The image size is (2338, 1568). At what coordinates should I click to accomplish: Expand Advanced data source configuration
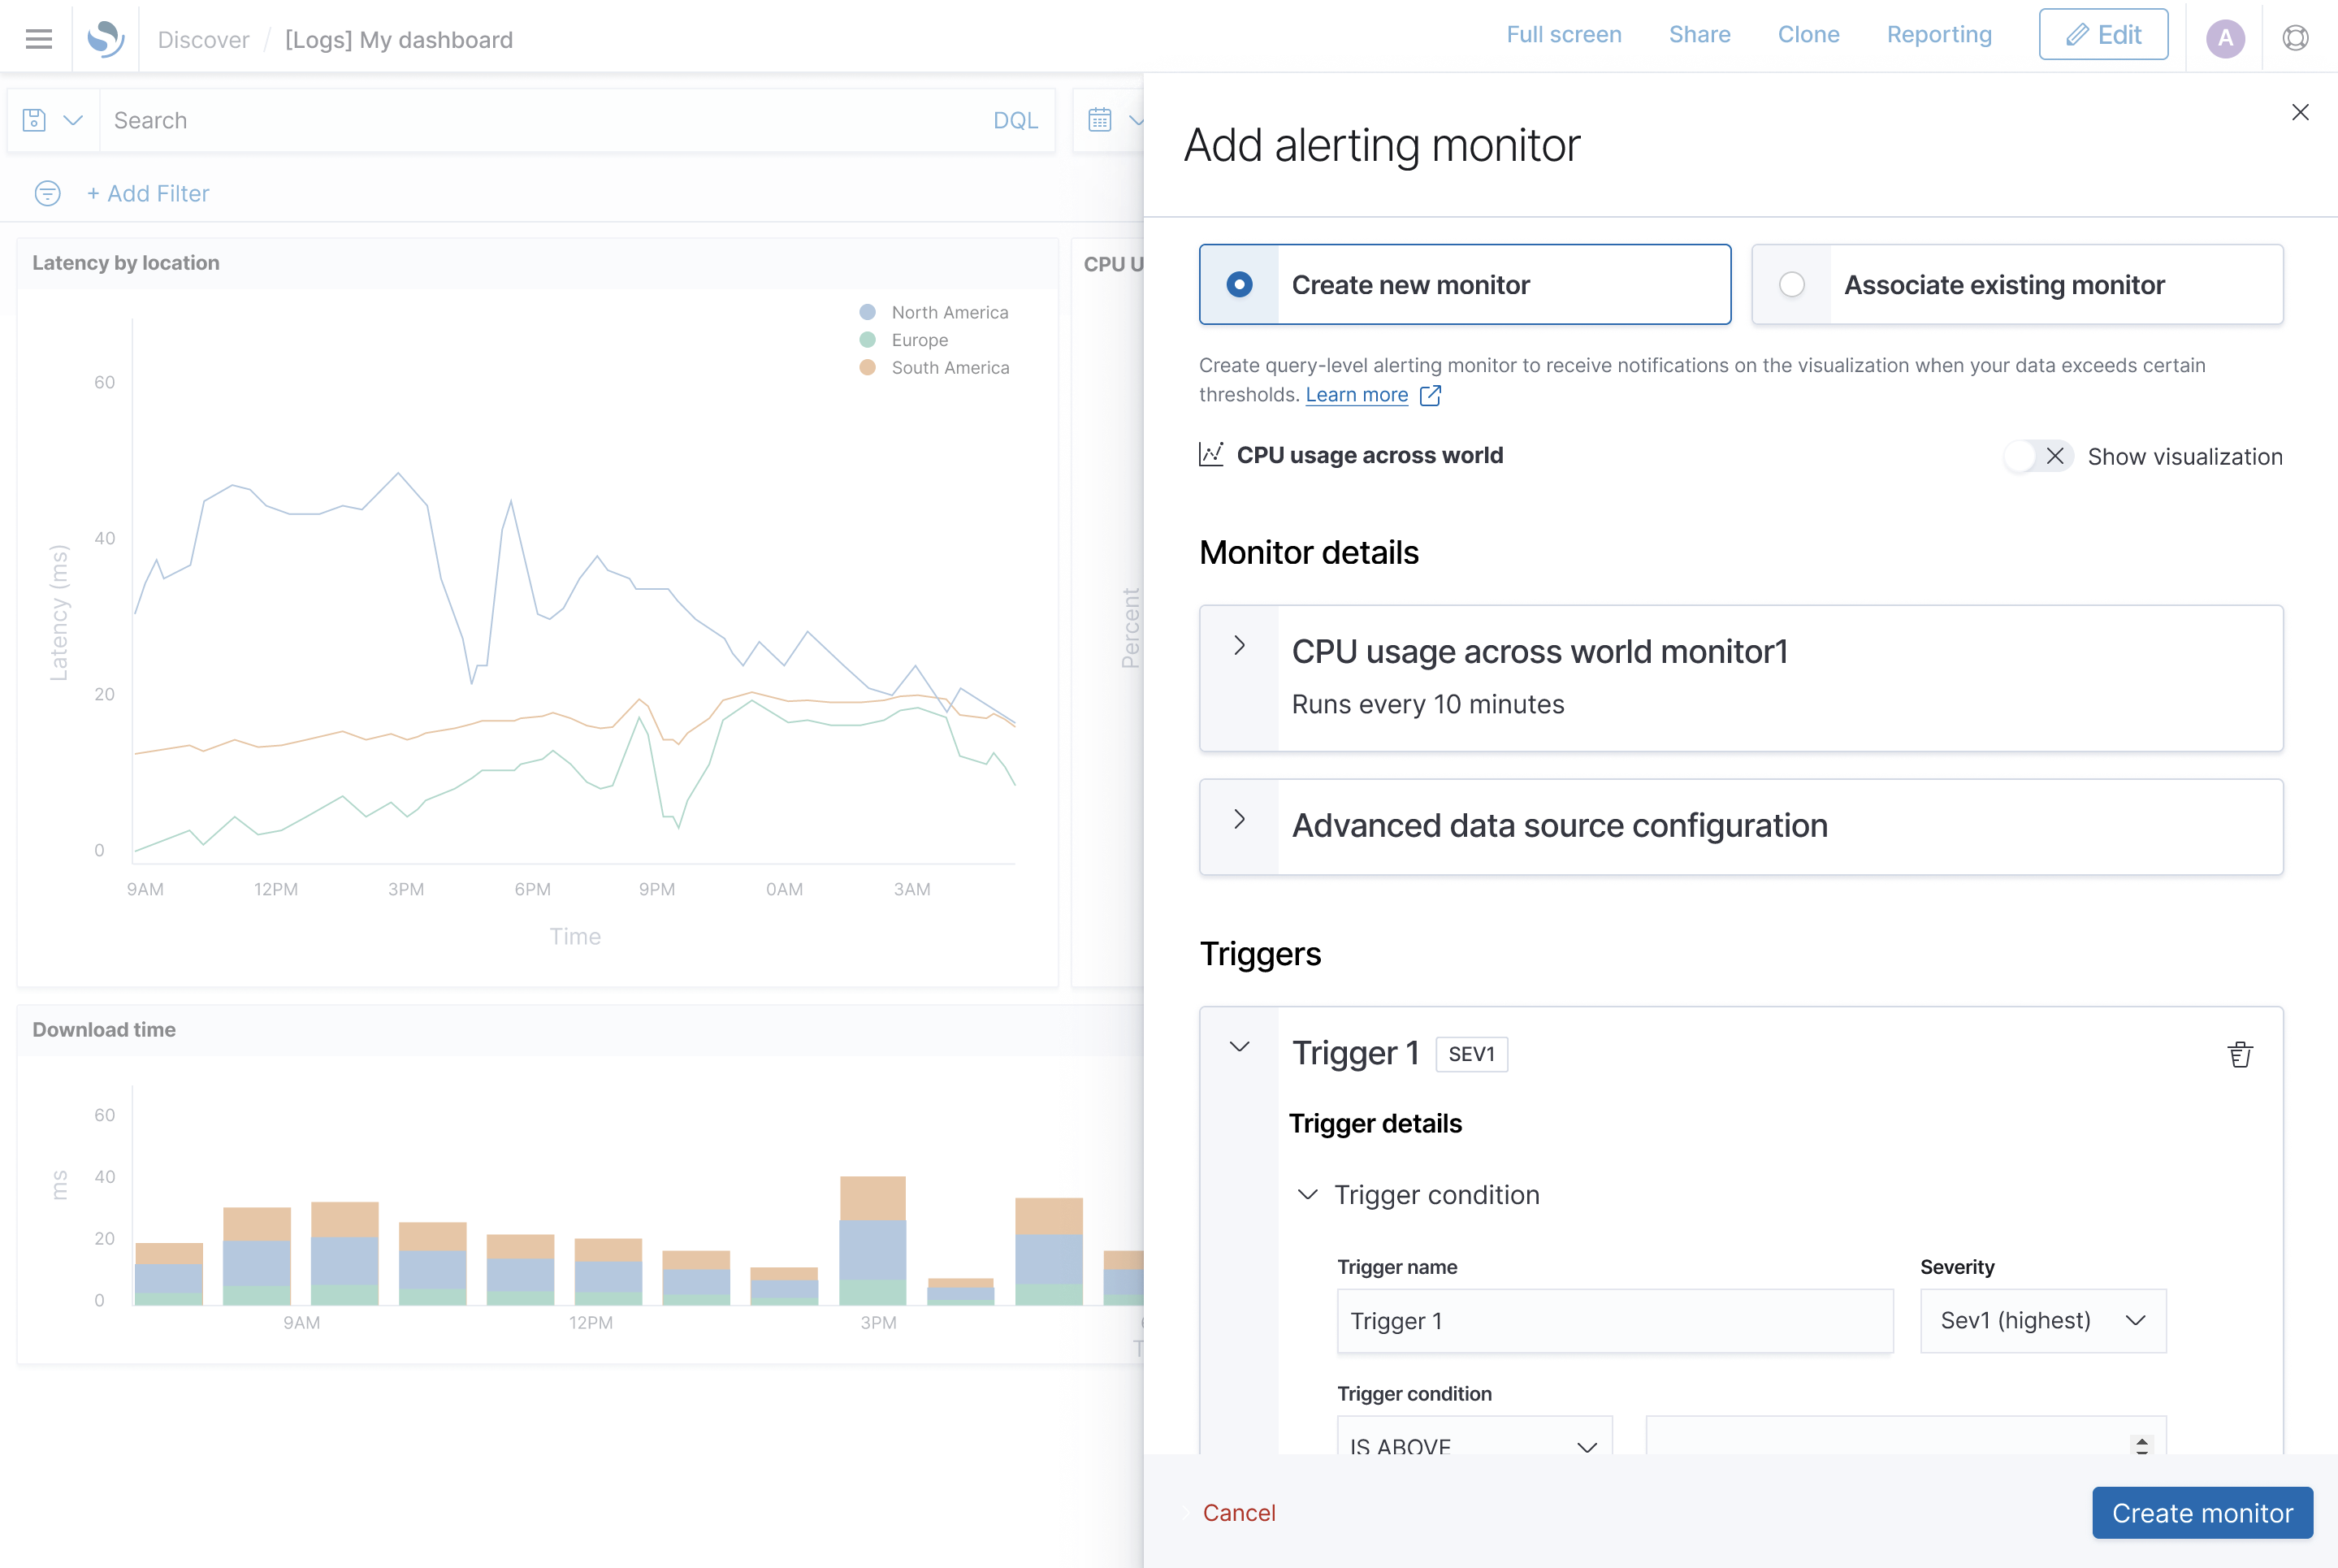[1239, 819]
